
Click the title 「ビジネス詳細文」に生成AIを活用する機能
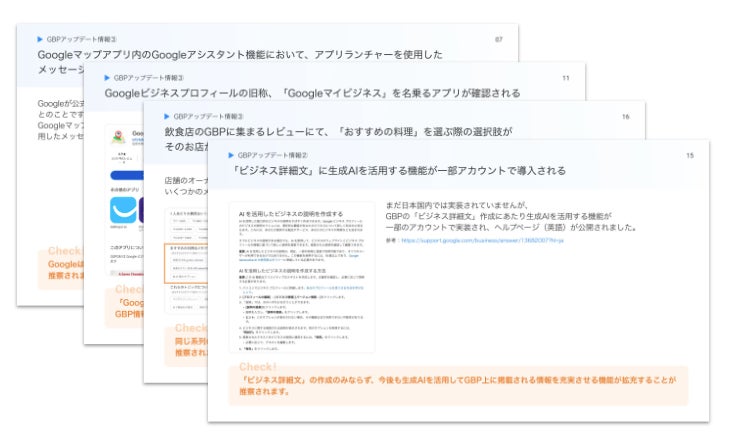(398, 171)
